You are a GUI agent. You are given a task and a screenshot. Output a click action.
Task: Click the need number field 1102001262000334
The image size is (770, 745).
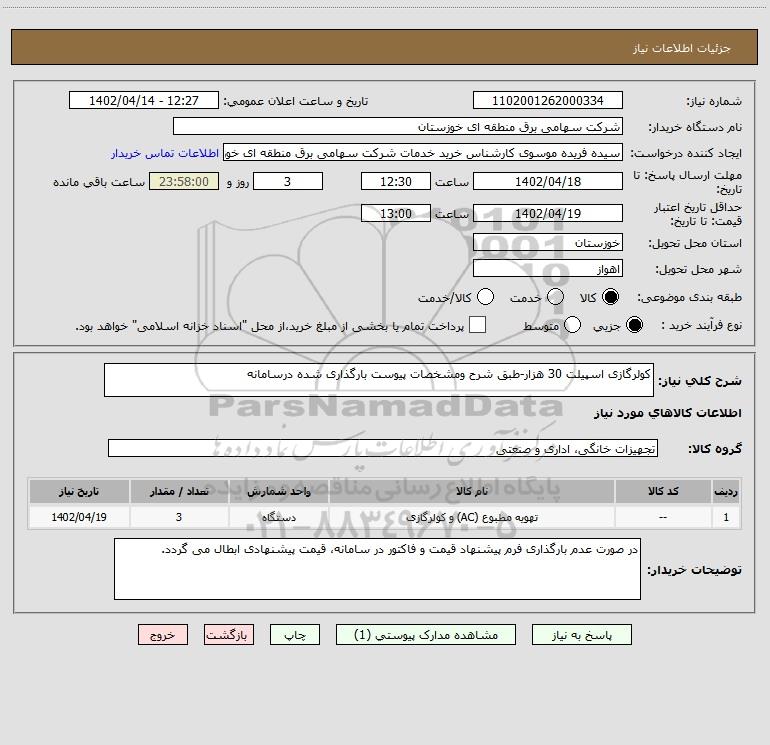[x=548, y=101]
